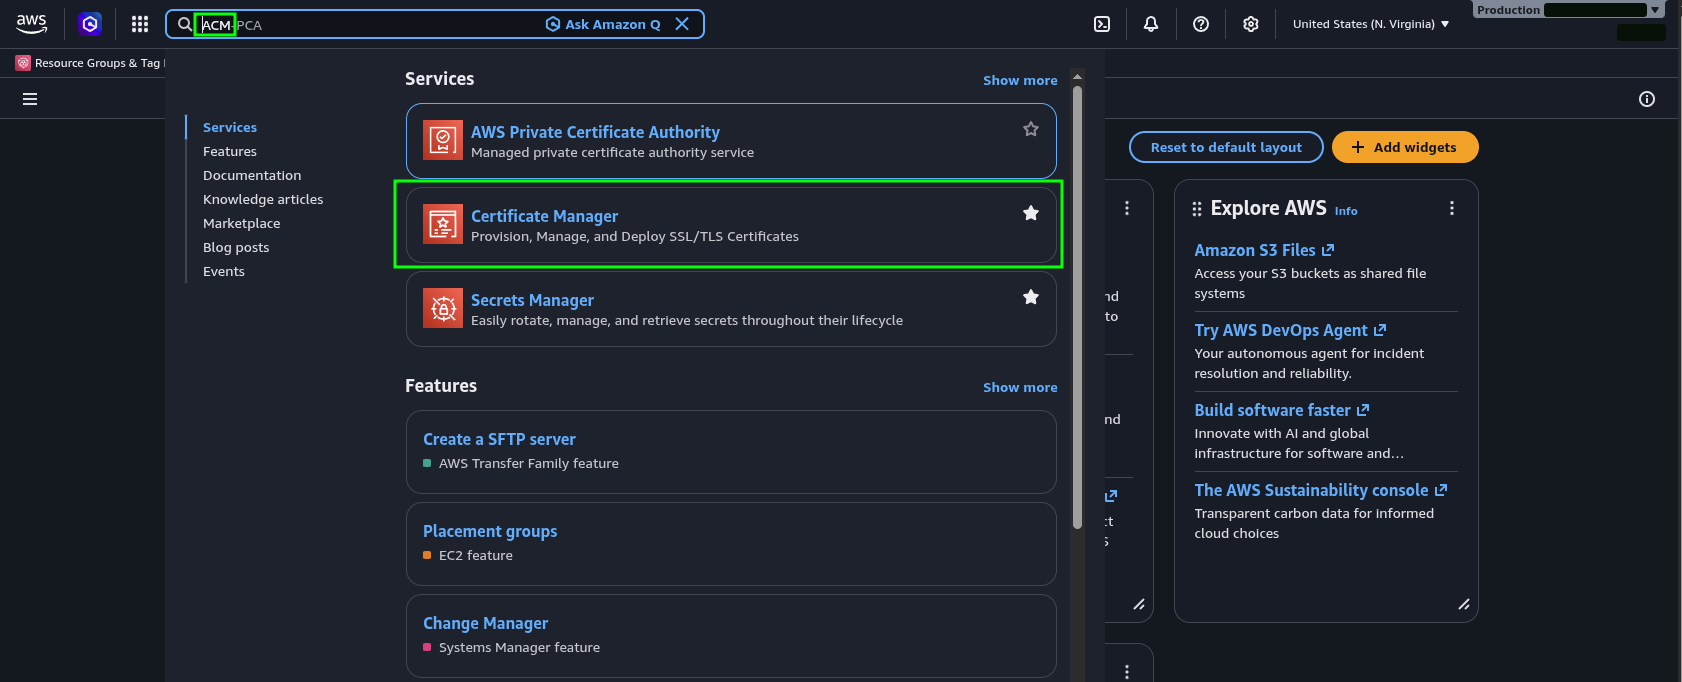Show more Features results
1682x682 pixels.
coord(1020,387)
